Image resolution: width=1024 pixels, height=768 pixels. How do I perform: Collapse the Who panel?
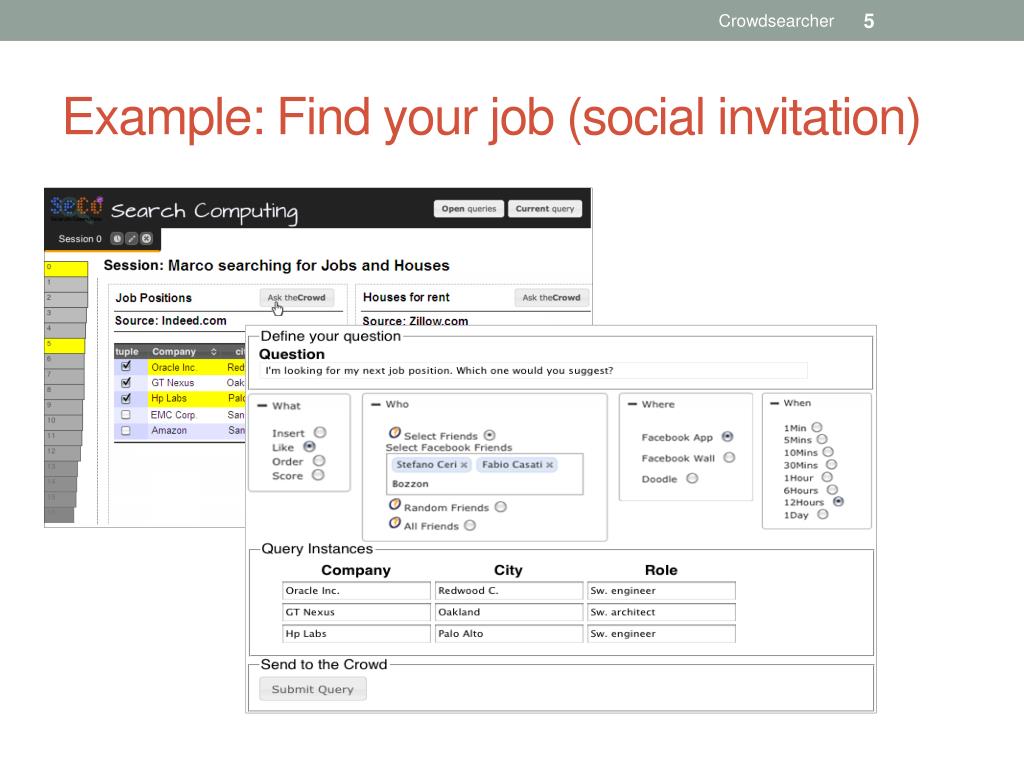[376, 404]
